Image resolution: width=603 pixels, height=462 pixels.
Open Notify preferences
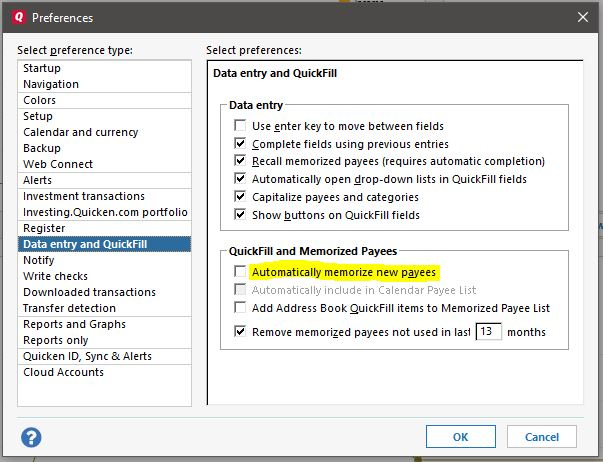point(104,260)
